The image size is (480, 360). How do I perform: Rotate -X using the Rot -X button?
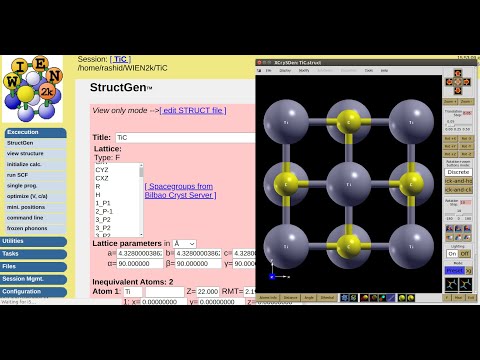click(x=466, y=139)
